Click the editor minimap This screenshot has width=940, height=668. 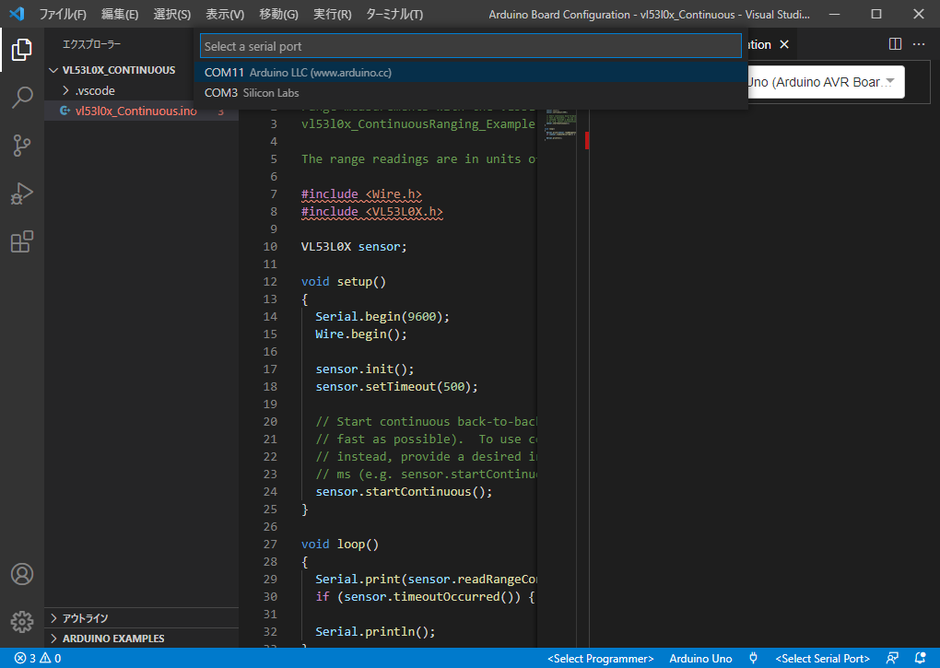[x=561, y=125]
